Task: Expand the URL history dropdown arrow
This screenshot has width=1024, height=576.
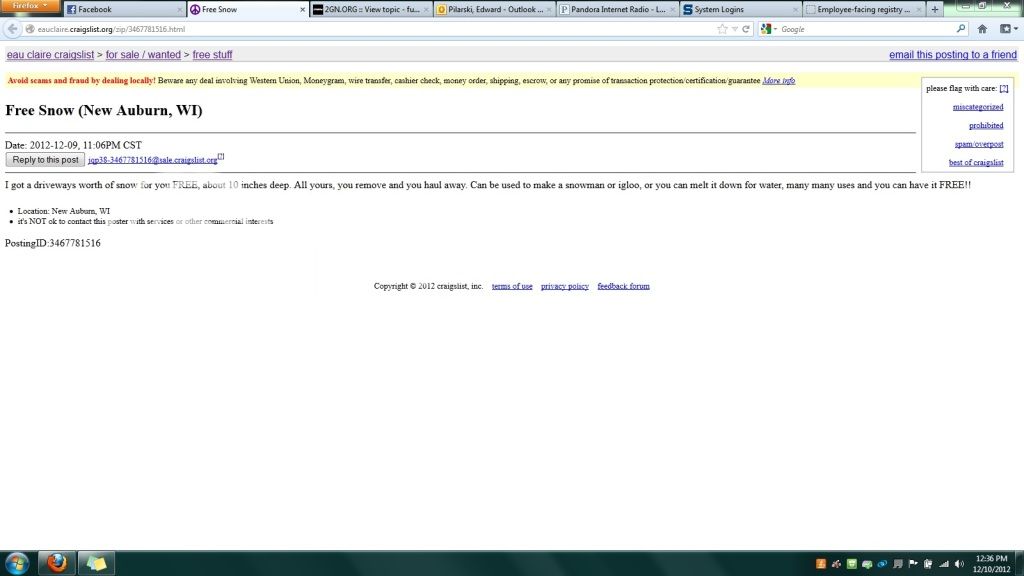Action: click(734, 29)
